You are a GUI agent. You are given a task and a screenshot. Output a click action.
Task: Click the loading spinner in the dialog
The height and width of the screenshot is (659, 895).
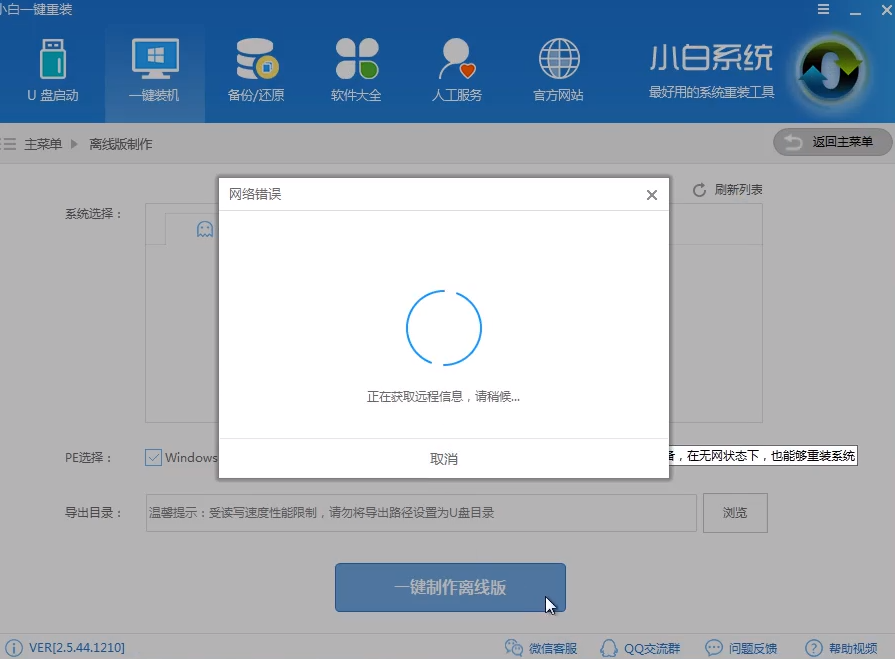point(444,327)
